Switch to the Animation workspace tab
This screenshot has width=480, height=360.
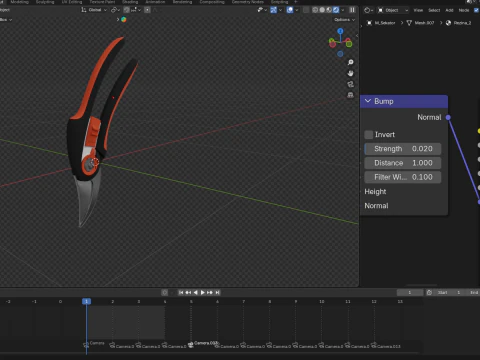[155, 2]
